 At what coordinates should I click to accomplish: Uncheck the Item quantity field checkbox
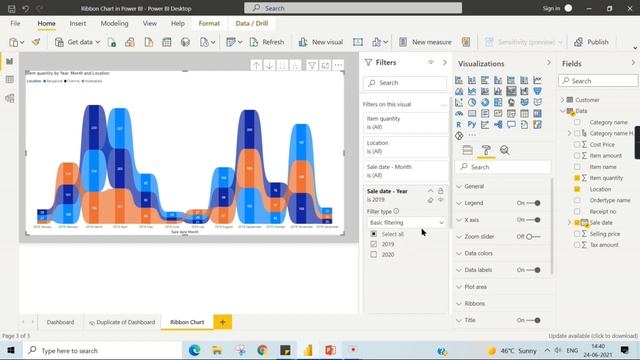point(577,178)
